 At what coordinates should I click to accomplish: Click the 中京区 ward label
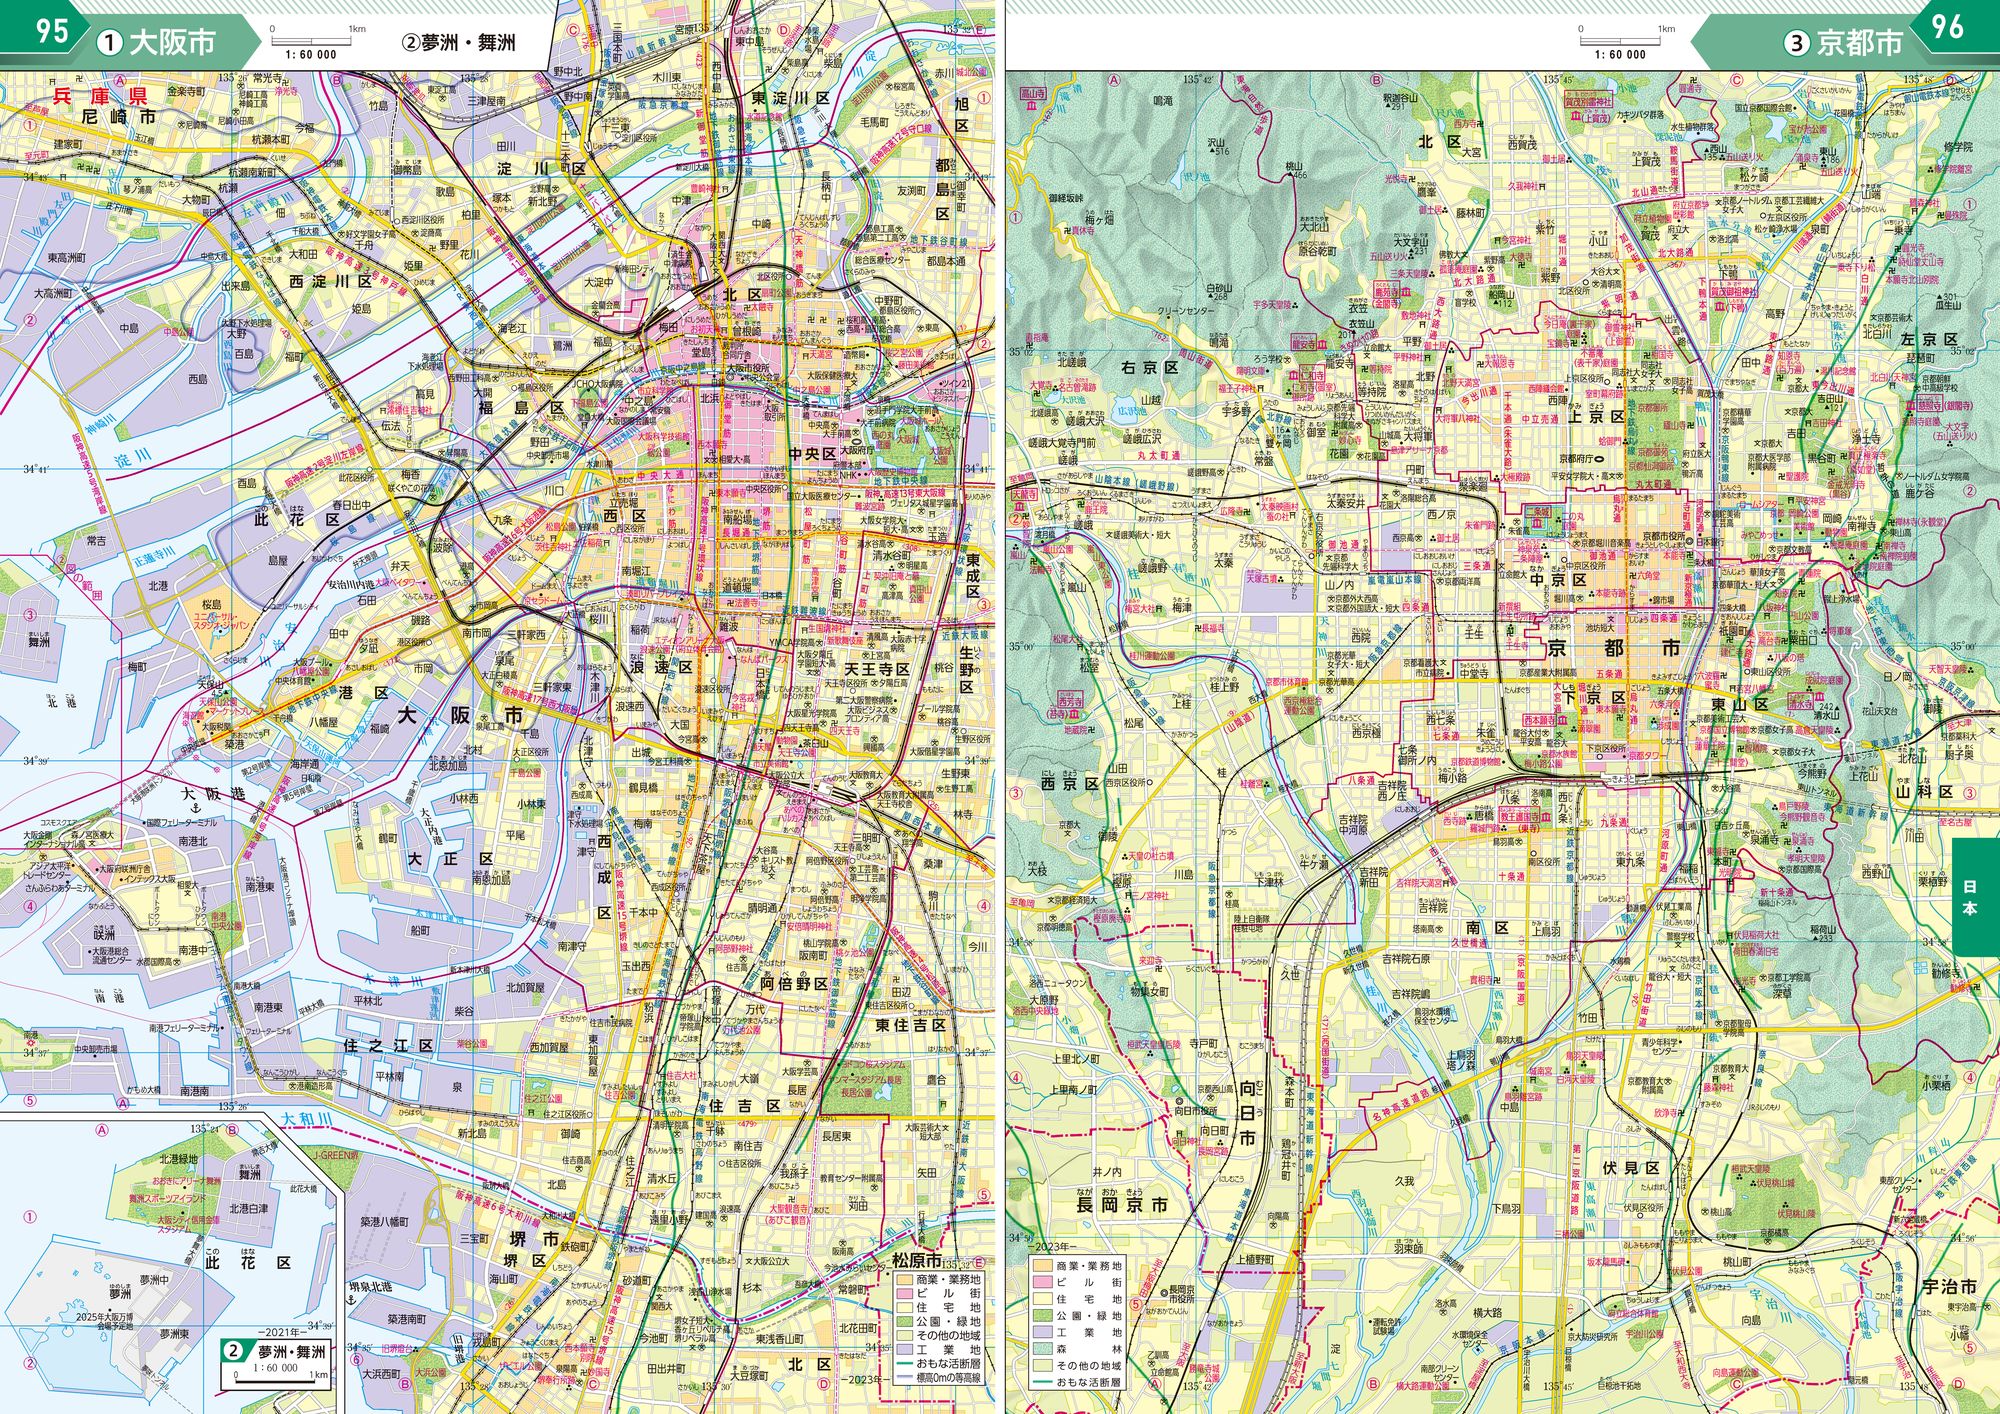pyautogui.click(x=1560, y=579)
